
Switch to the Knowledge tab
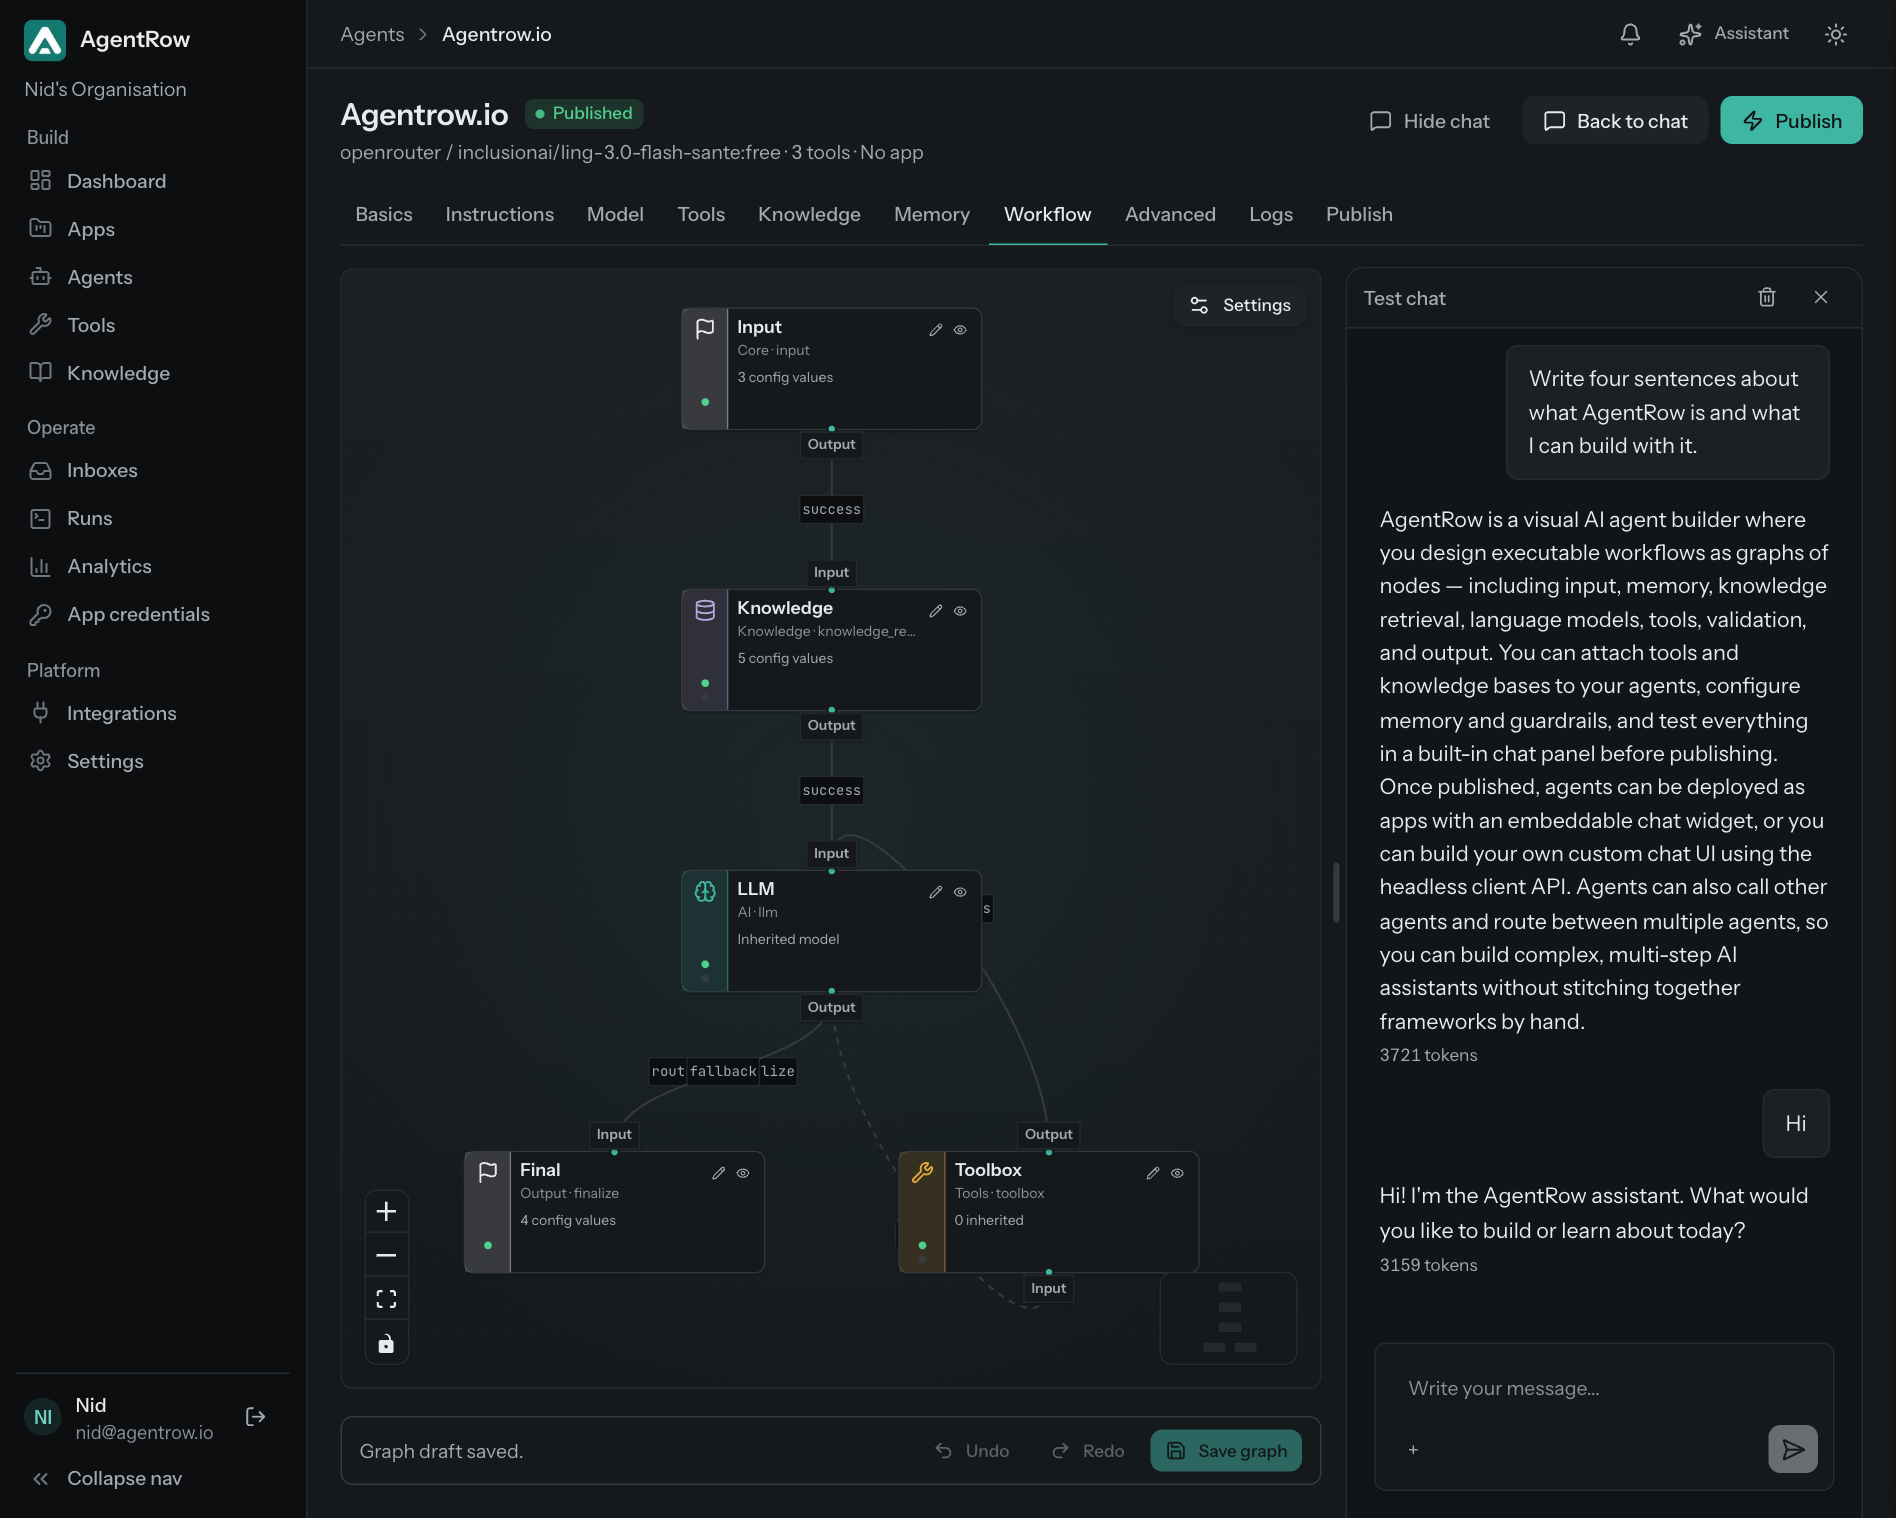(809, 214)
